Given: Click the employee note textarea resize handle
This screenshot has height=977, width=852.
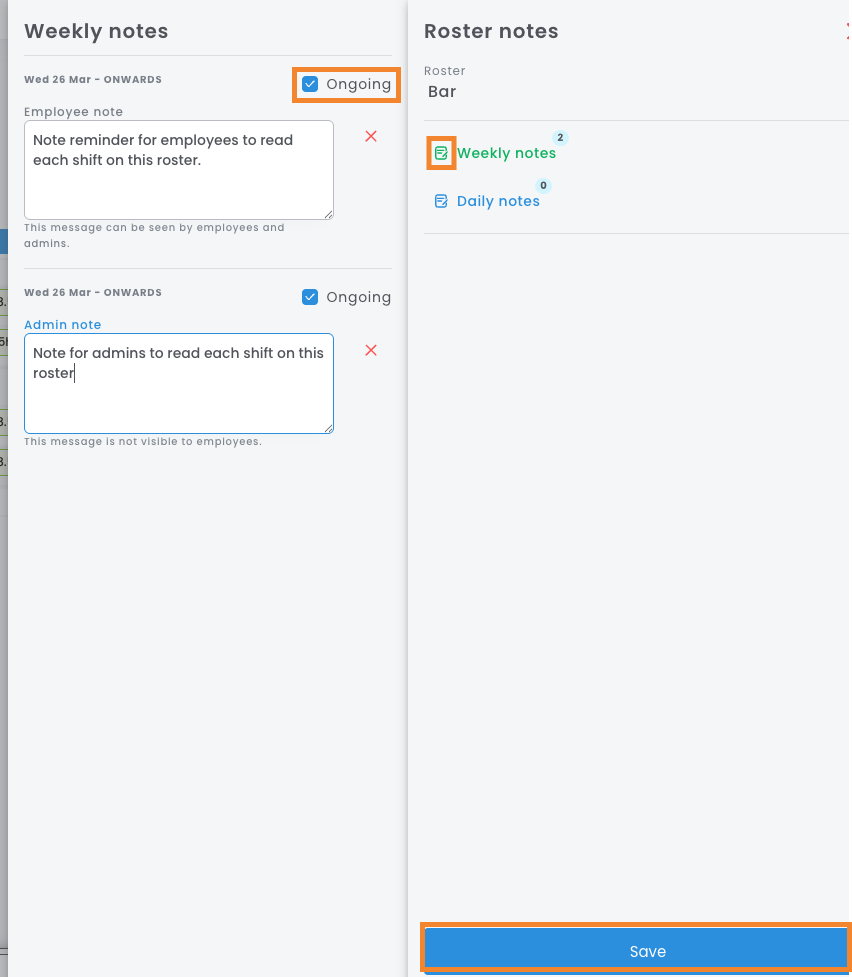Looking at the screenshot, I should click(x=328, y=214).
